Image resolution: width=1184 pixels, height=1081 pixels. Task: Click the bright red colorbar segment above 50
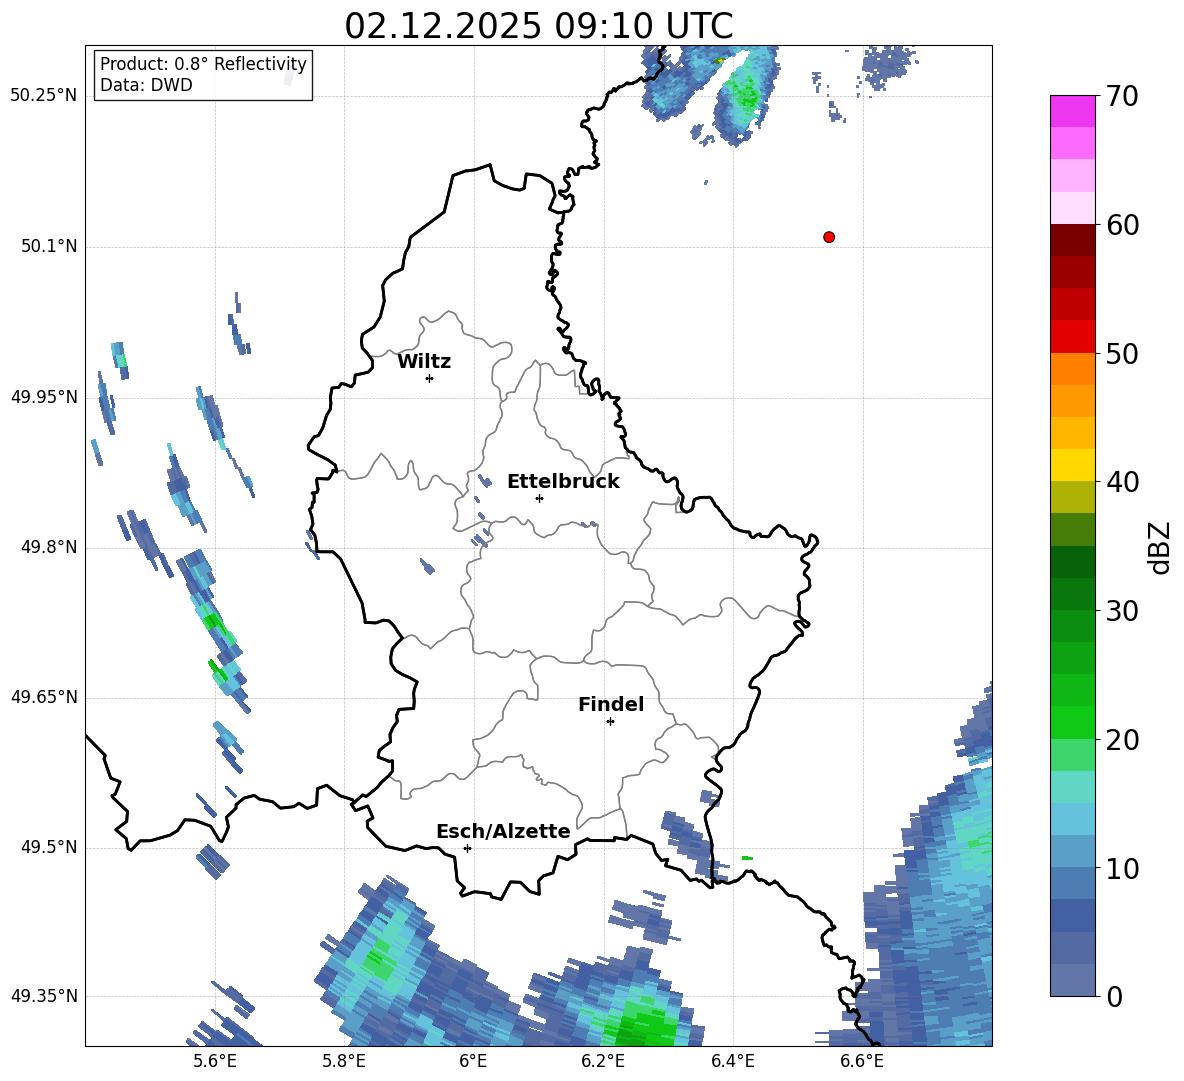coord(1072,337)
